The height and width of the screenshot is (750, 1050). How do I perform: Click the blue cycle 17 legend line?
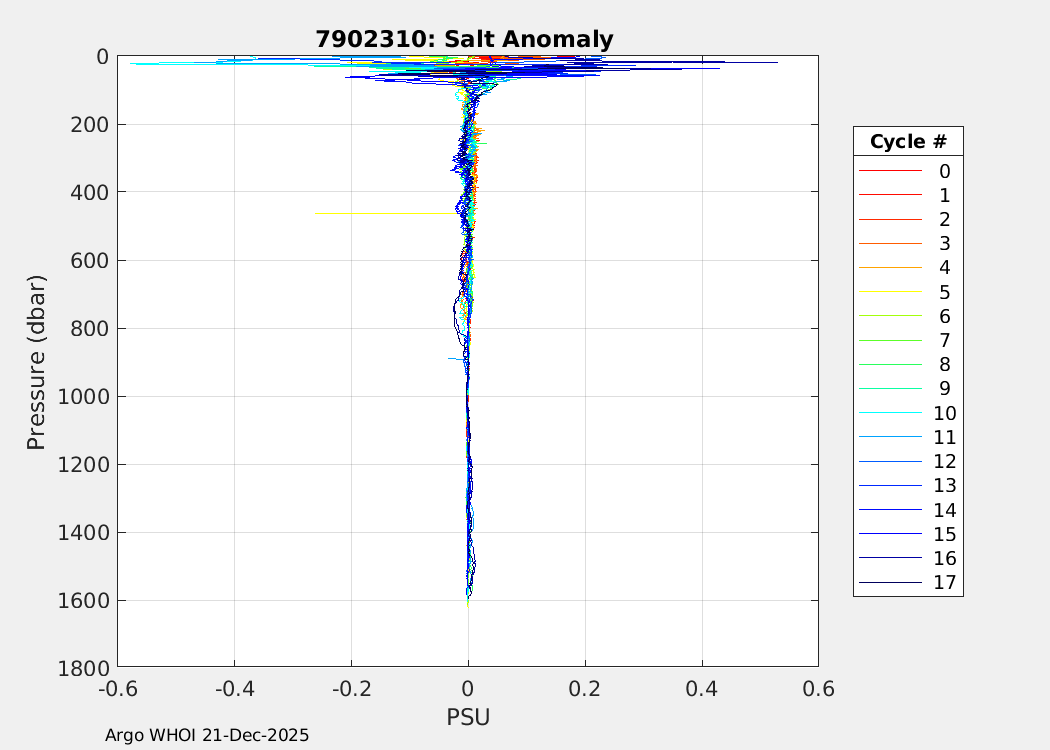tap(889, 582)
